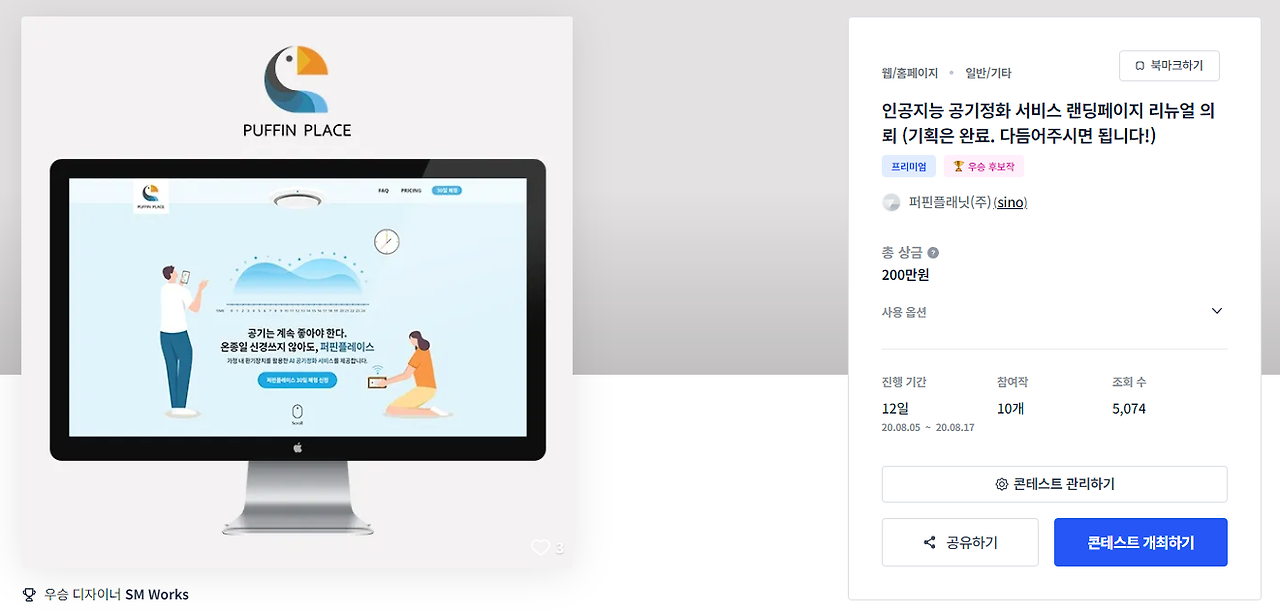Click the 북마크하기 button
Screen dimensions: 1280x613
pyautogui.click(x=1169, y=66)
